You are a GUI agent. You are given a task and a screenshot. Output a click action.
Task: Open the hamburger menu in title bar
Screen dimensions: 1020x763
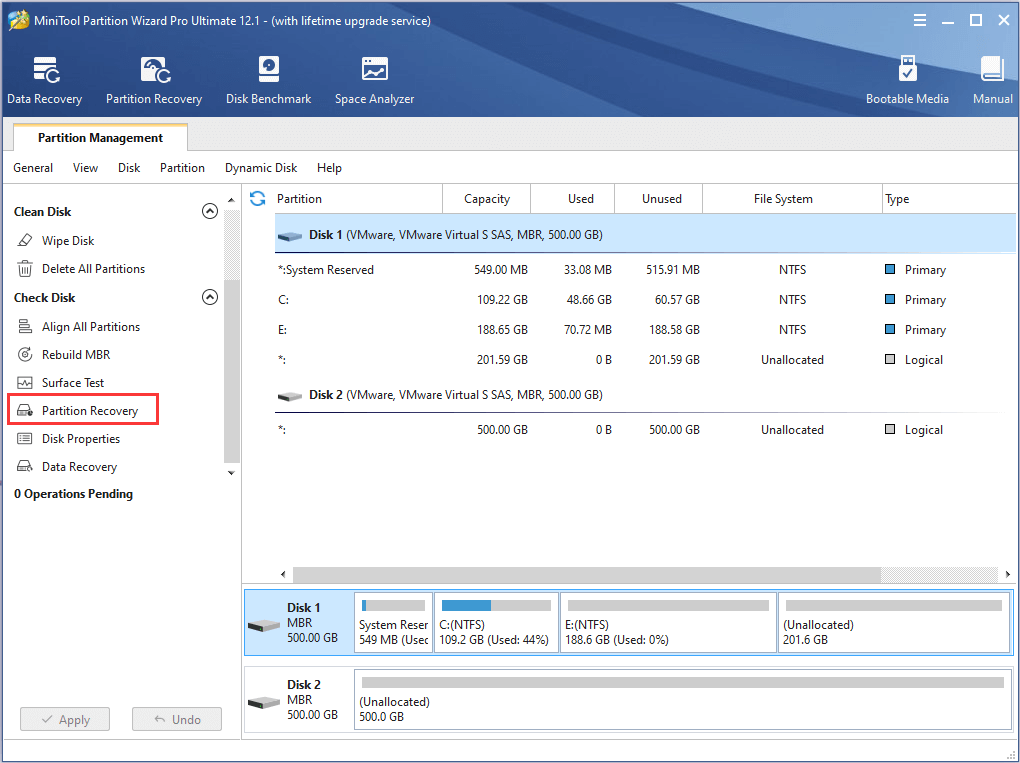point(920,21)
